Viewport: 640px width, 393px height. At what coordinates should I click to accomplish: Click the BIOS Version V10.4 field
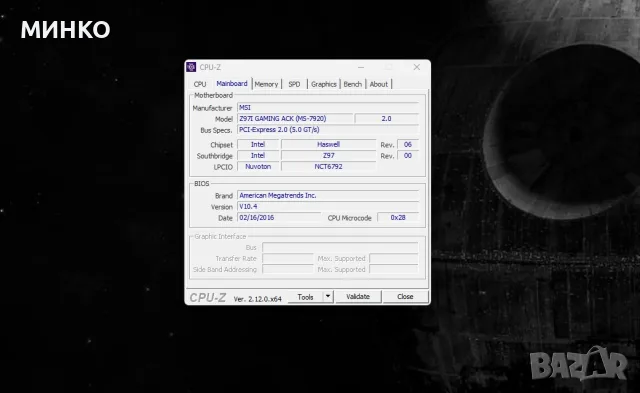click(x=328, y=206)
